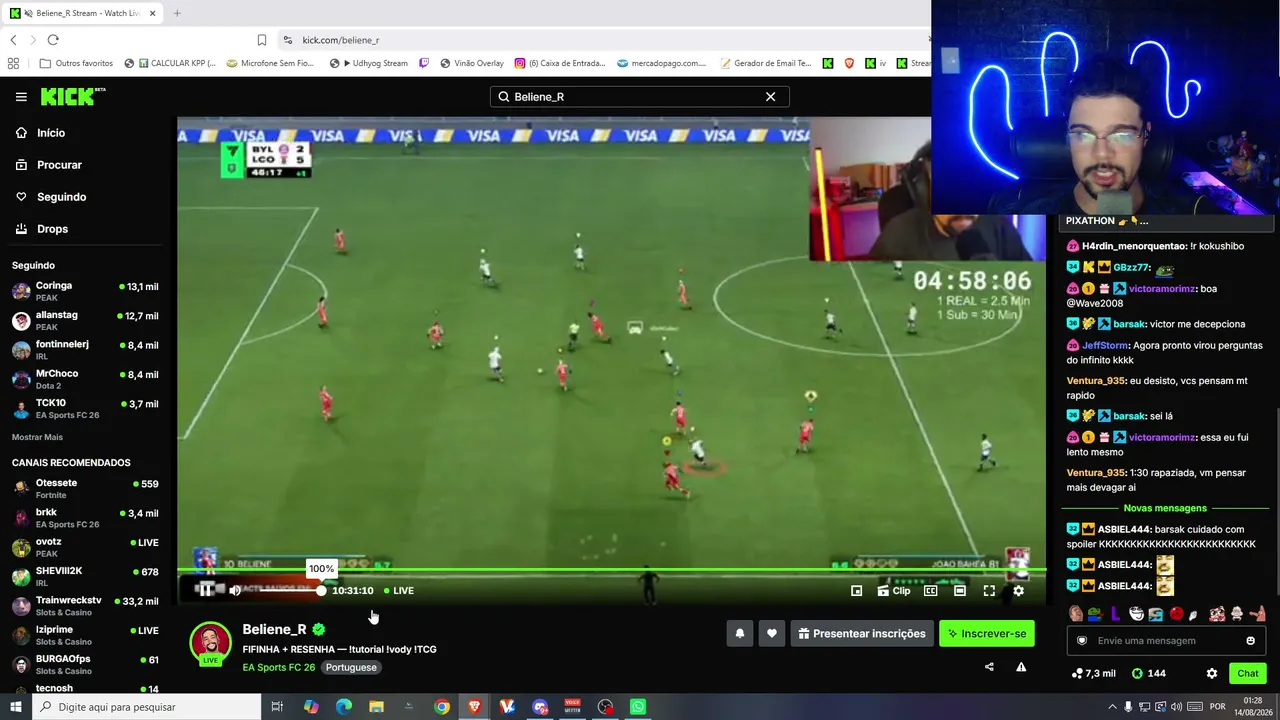Click the chat message input field
The height and width of the screenshot is (720, 1280).
(x=1166, y=641)
